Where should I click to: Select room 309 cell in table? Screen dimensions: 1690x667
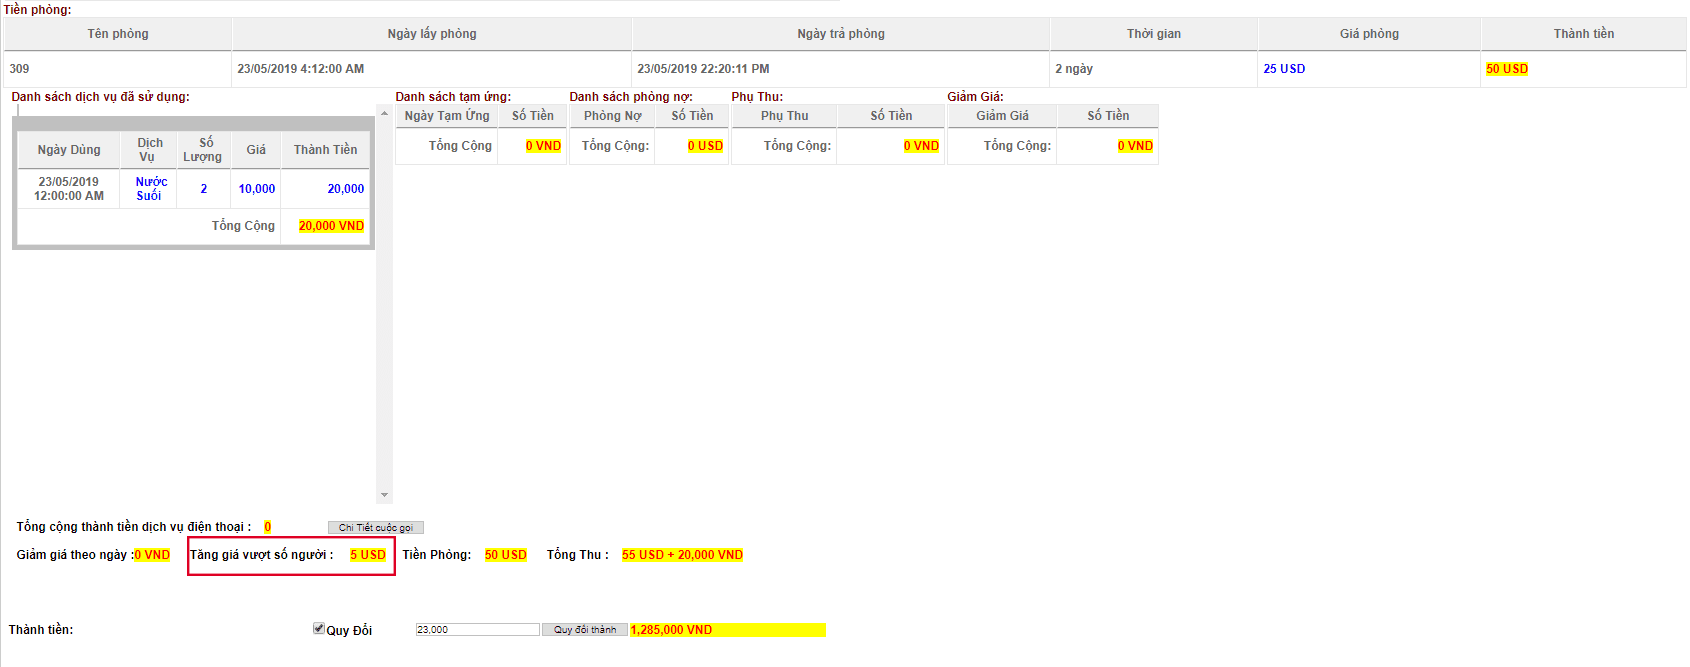(20, 69)
